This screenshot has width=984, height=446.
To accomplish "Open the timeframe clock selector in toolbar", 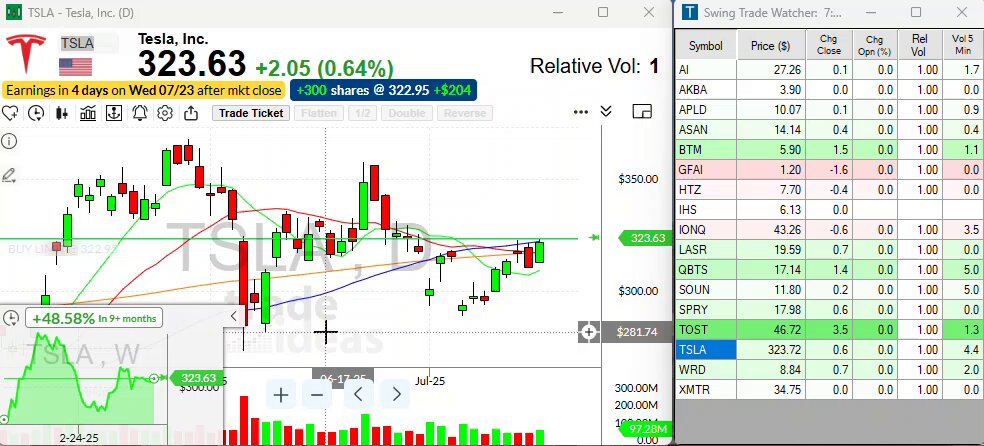I will pos(36,114).
